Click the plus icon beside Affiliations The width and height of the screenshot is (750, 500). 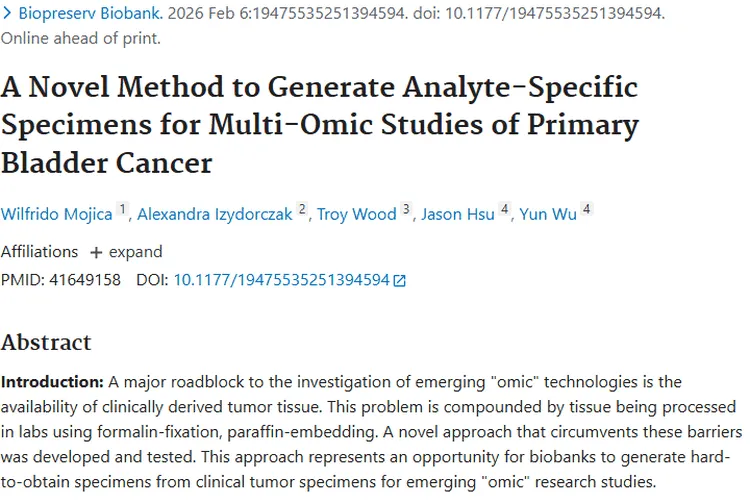tap(96, 252)
